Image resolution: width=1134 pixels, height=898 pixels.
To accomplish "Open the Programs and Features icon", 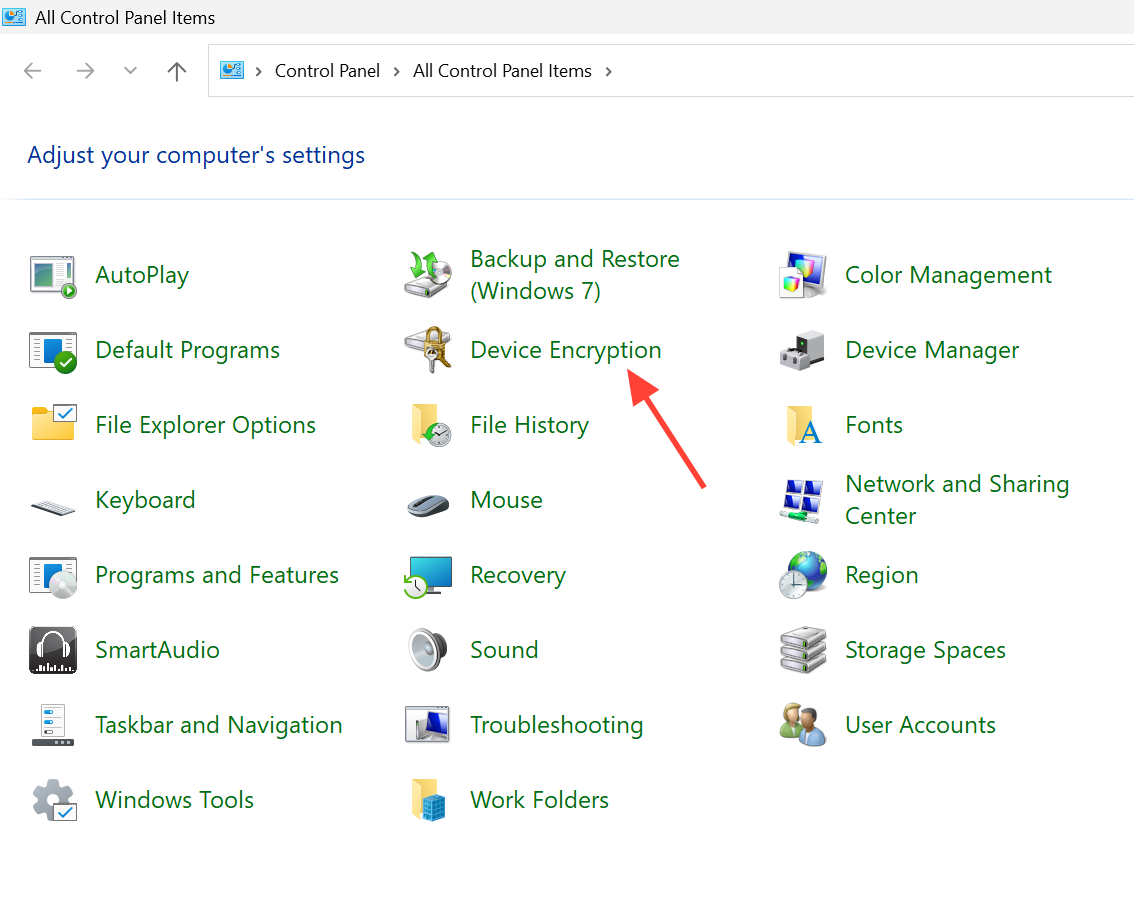I will pos(53,577).
